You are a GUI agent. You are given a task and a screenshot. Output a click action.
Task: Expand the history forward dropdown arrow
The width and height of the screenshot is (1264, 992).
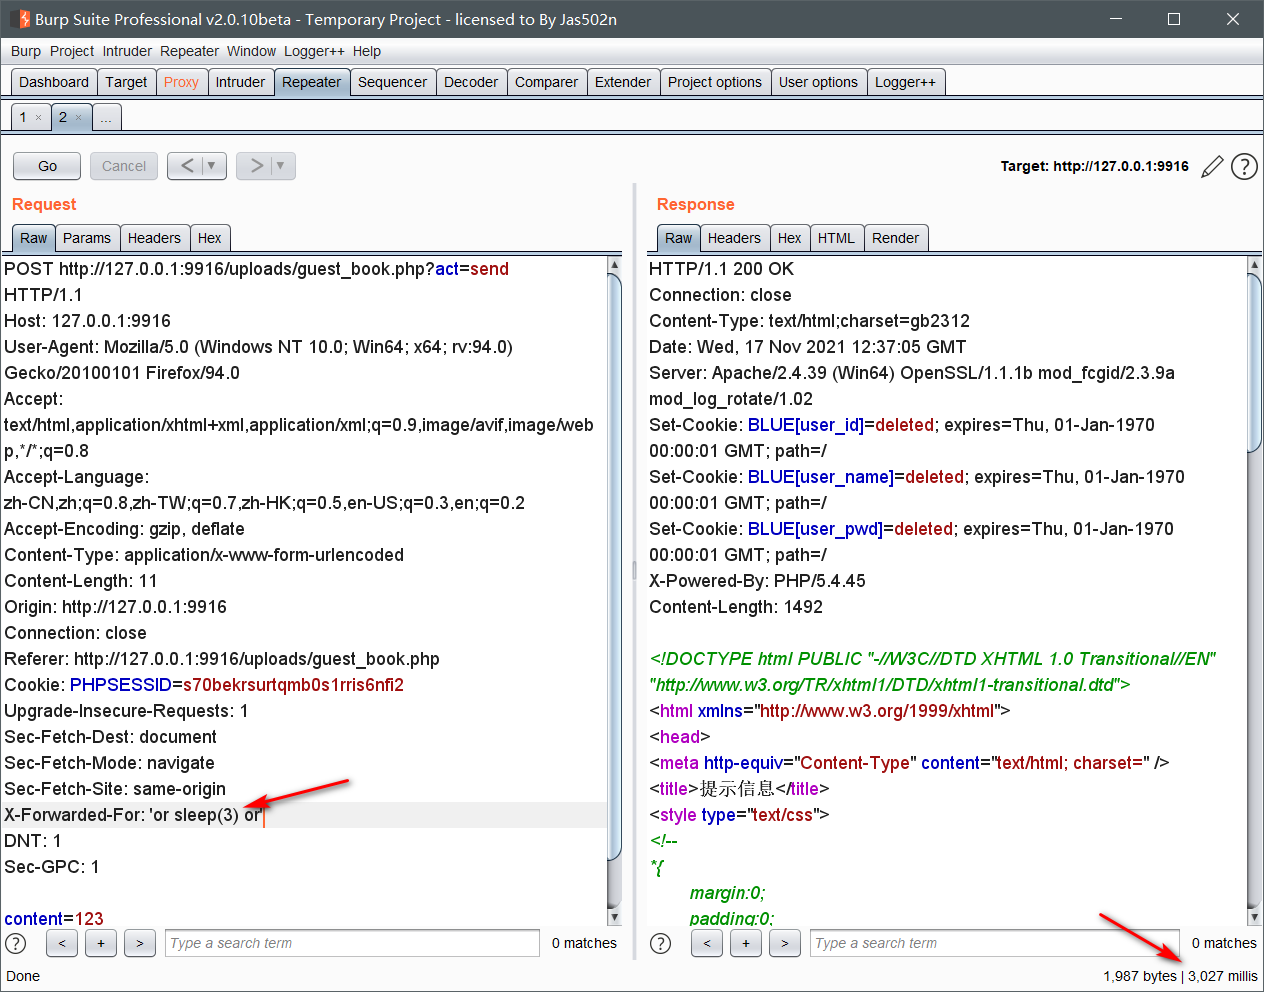(x=281, y=166)
